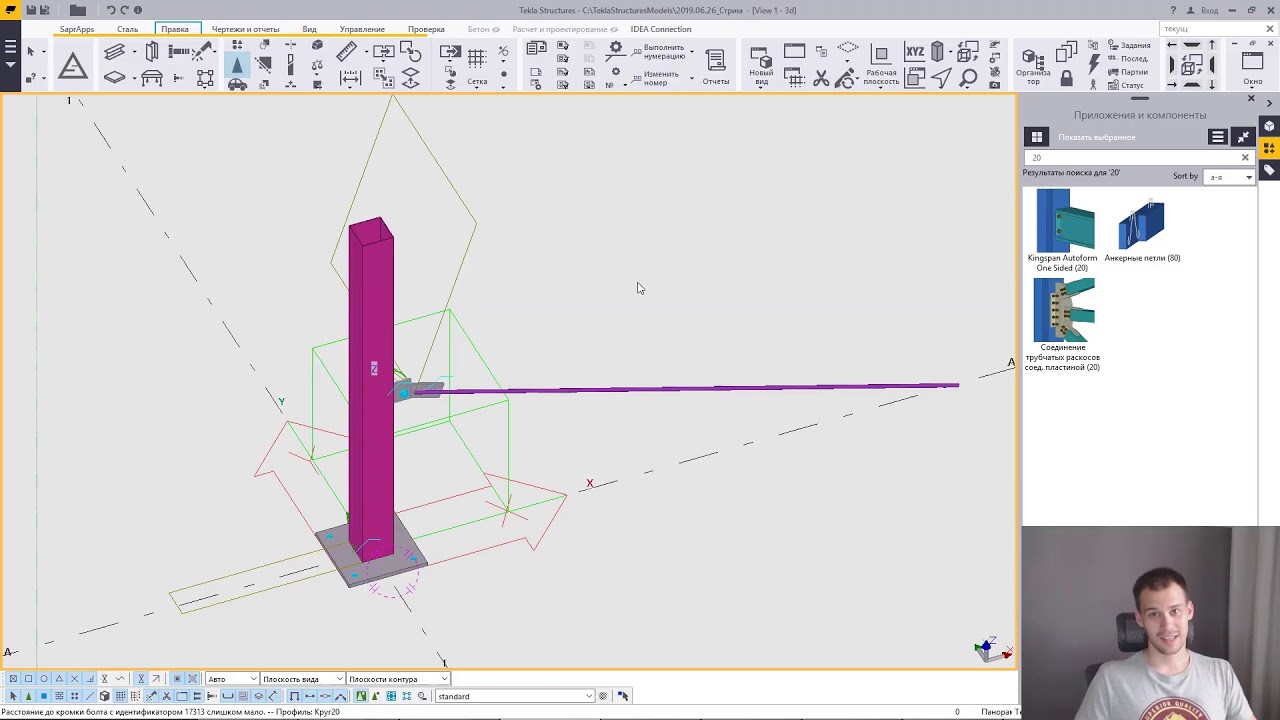
Task: Click the XYZ coordinate icon
Action: (x=914, y=52)
